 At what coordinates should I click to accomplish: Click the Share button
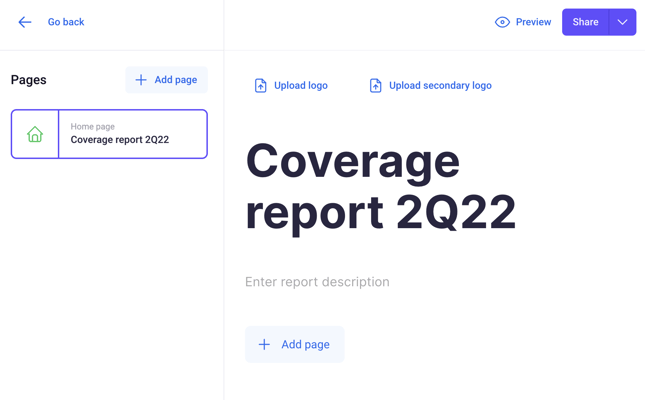point(585,22)
